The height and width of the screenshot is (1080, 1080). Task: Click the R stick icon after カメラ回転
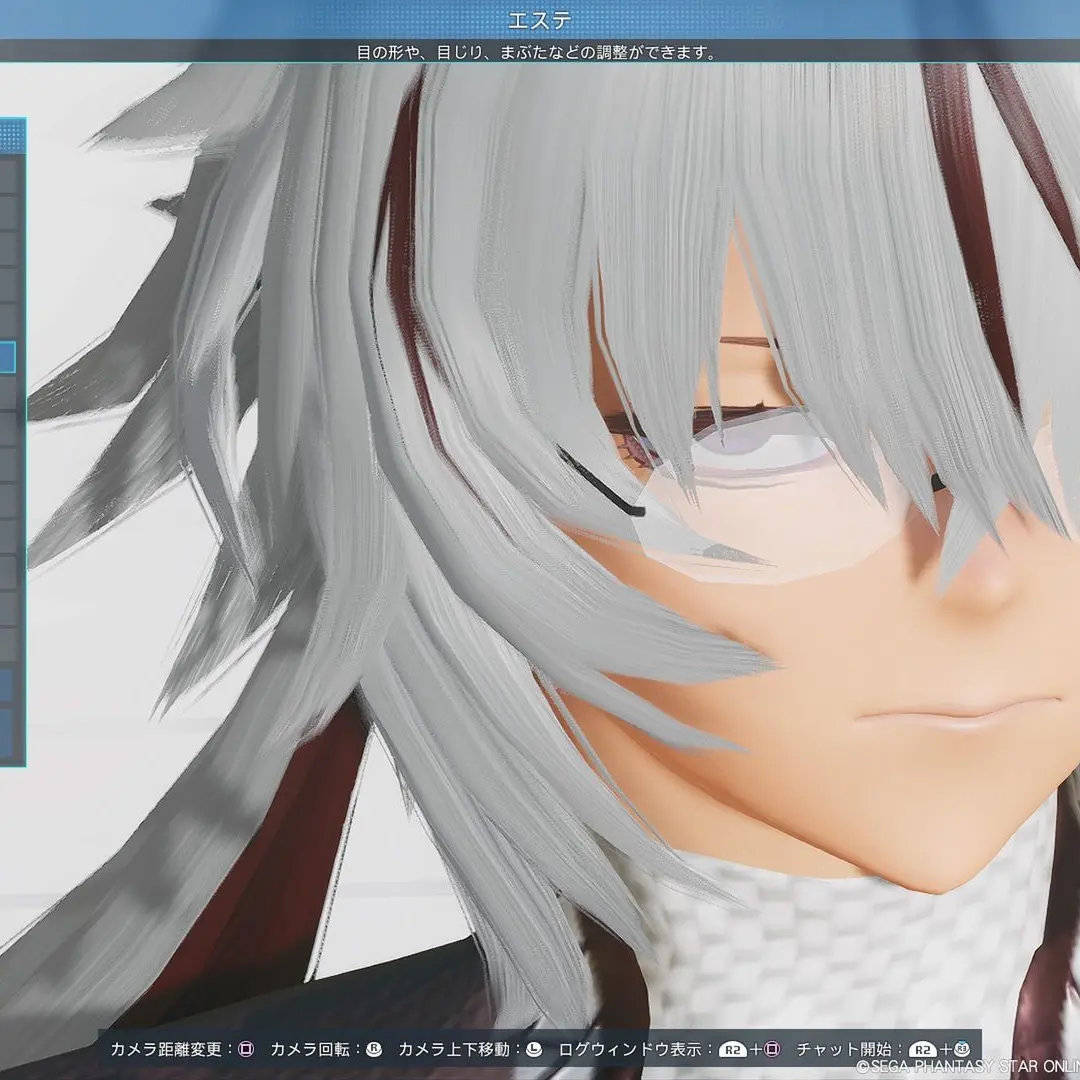point(373,1049)
